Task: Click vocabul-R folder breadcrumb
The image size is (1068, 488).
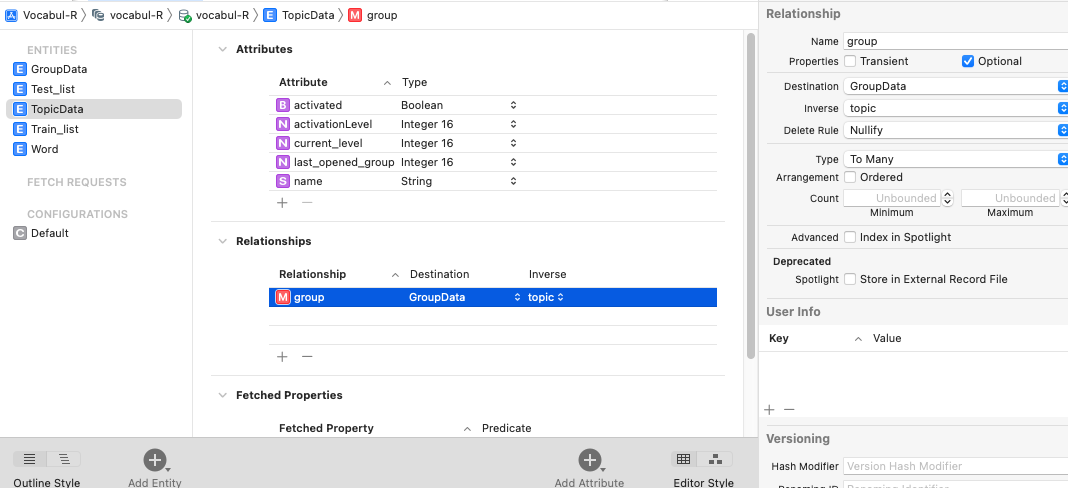Action: [x=127, y=15]
